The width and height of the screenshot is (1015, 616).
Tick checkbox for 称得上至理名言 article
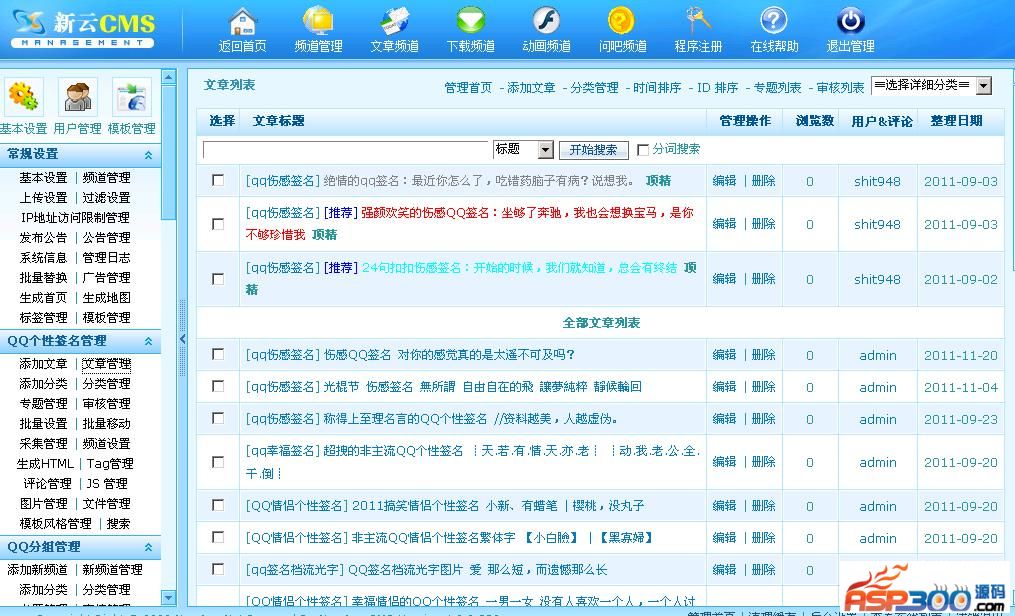218,418
